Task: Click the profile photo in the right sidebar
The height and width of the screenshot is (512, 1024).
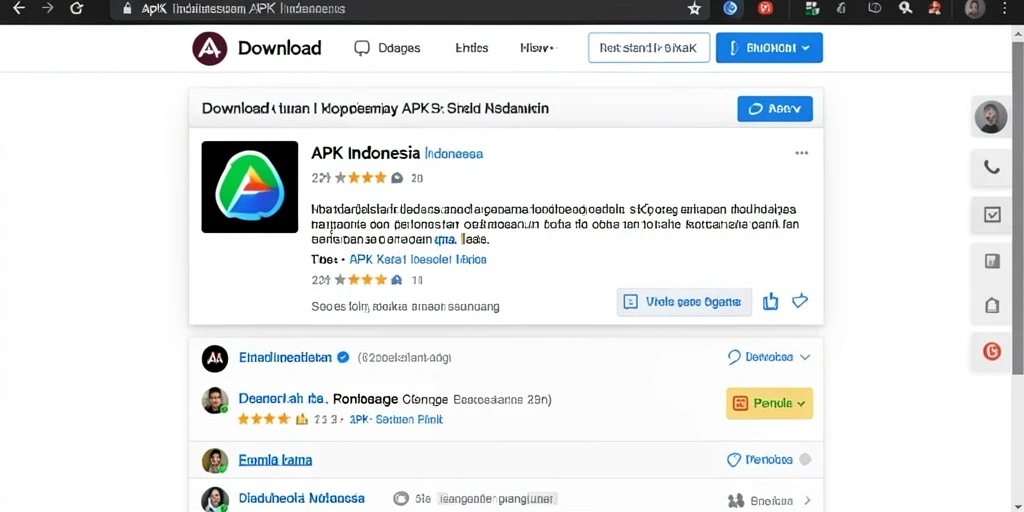Action: pos(991,117)
